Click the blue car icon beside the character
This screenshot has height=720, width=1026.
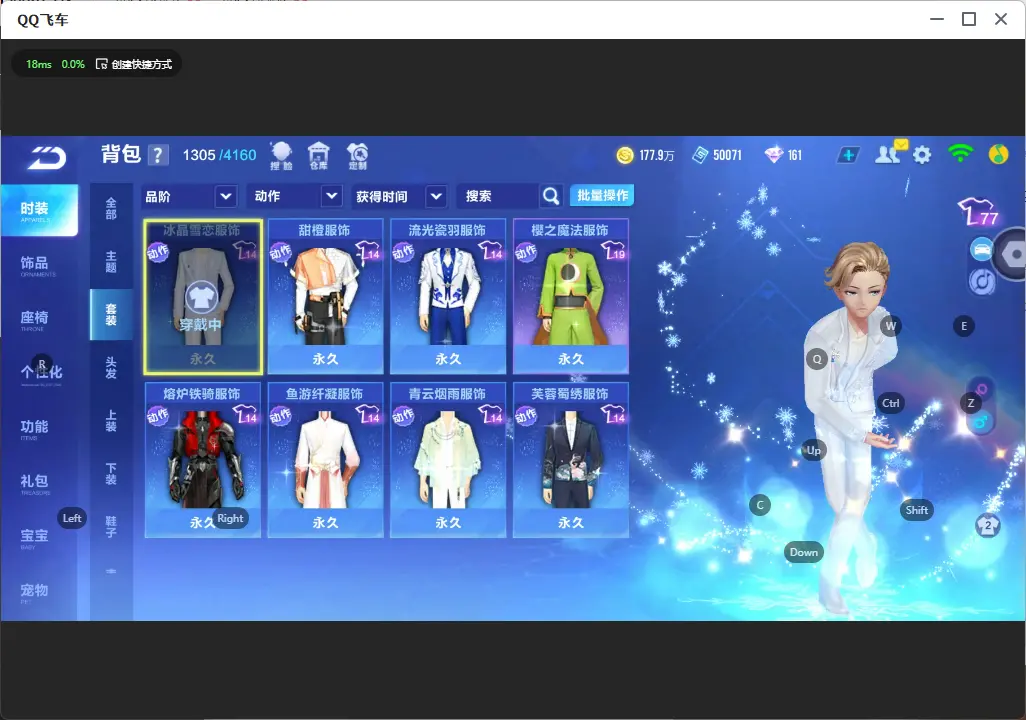pyautogui.click(x=982, y=250)
